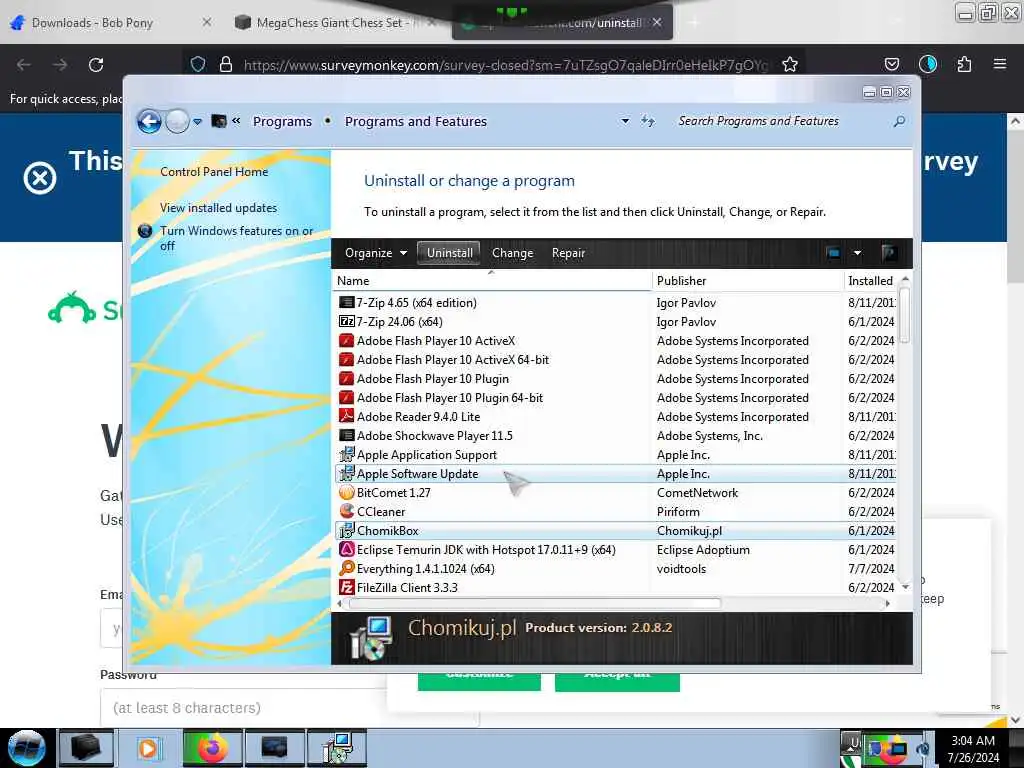Click the voidtools publisher cell
Image resolution: width=1024 pixels, height=768 pixels.
click(681, 569)
